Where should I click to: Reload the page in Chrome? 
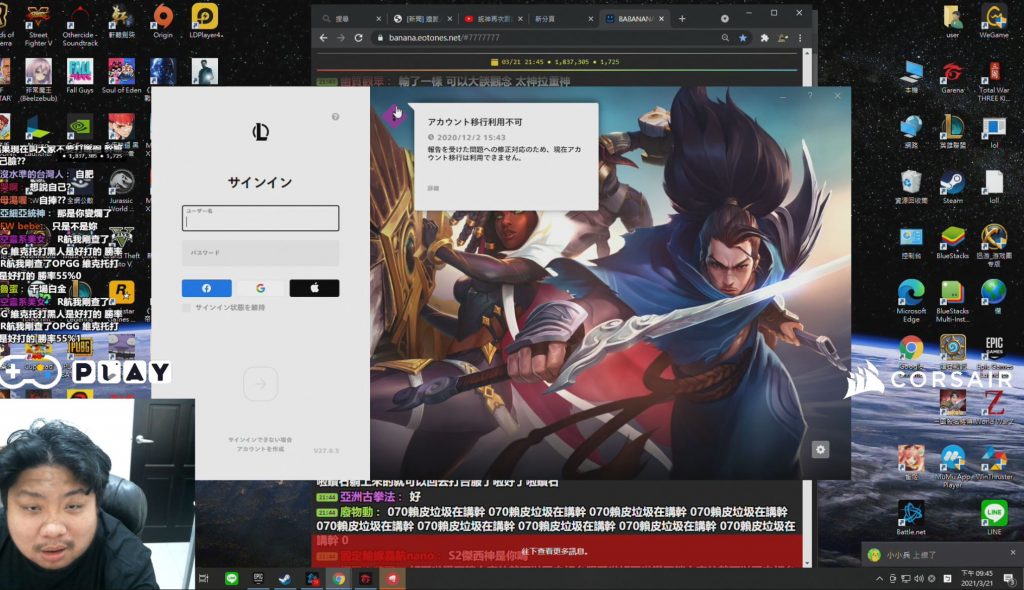pyautogui.click(x=360, y=38)
